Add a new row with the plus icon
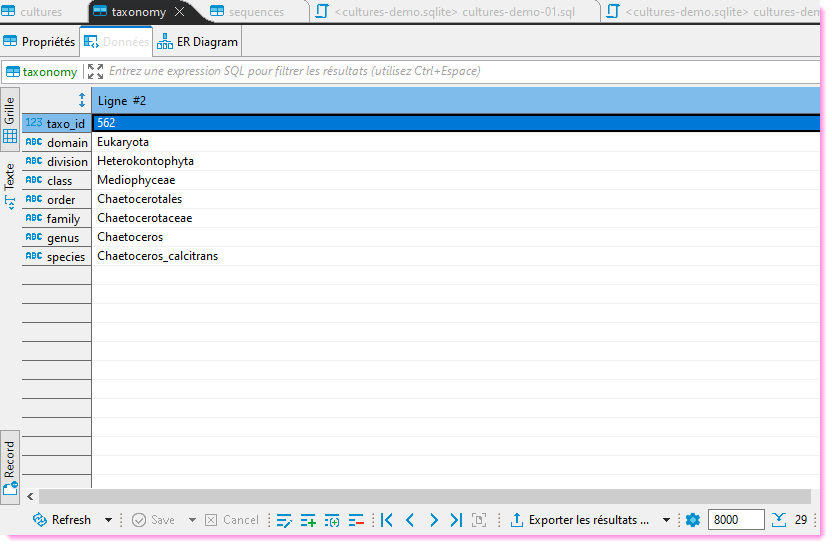 (x=308, y=520)
